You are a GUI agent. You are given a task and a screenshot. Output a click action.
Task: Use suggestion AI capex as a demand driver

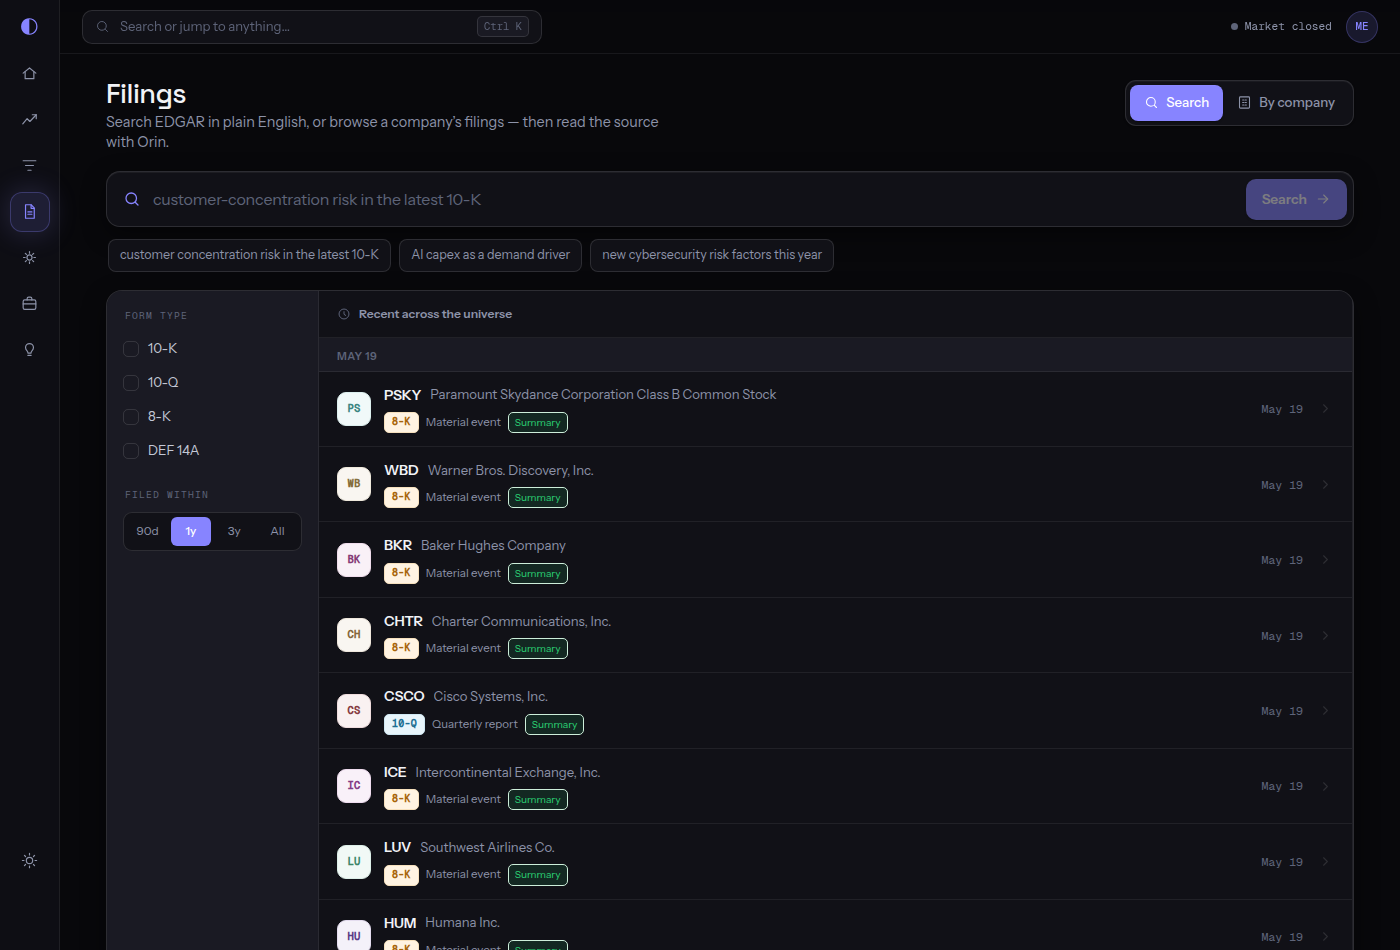490,255
